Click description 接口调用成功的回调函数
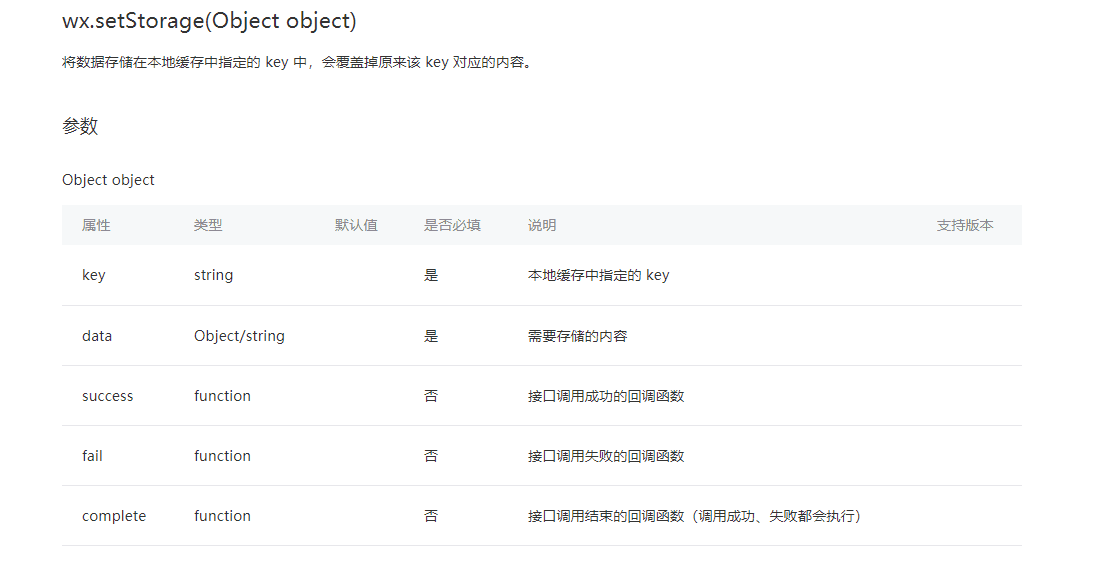This screenshot has width=1111, height=580. point(606,396)
